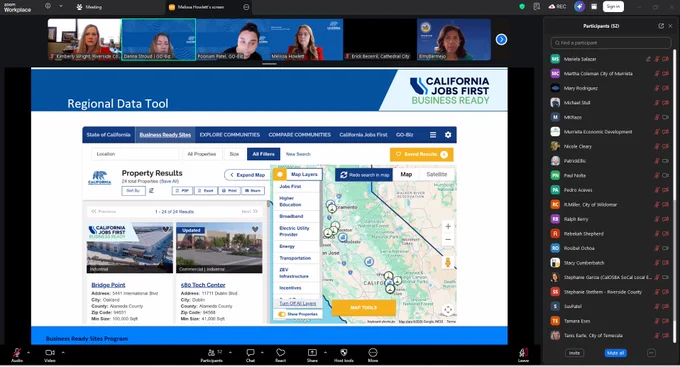
Task: Click the Sign in button
Action: pos(613,7)
